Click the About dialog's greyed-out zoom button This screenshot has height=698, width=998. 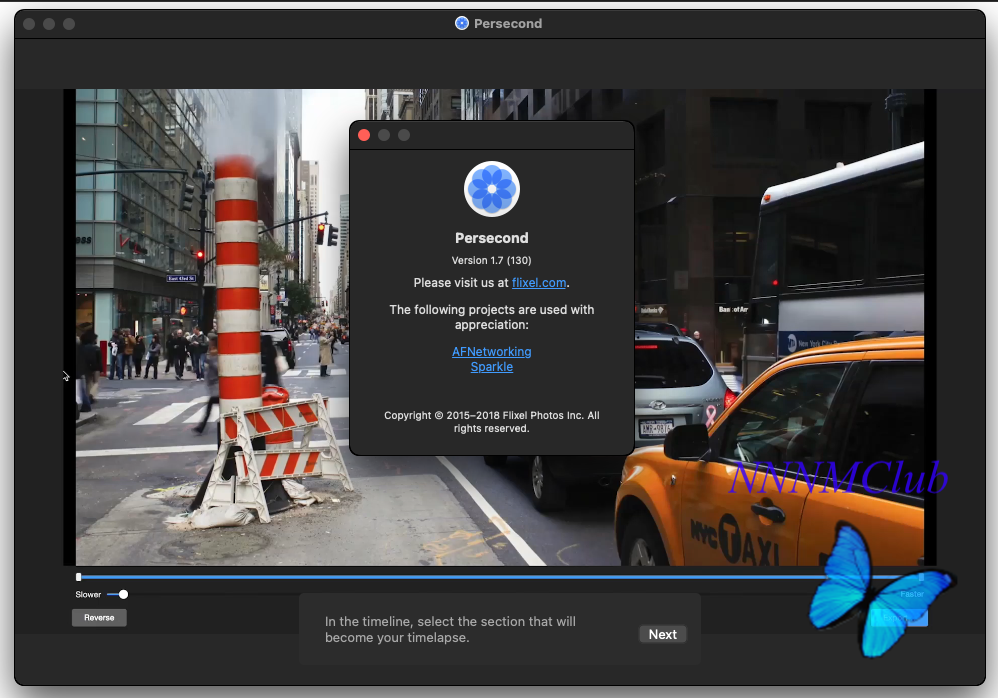404,135
